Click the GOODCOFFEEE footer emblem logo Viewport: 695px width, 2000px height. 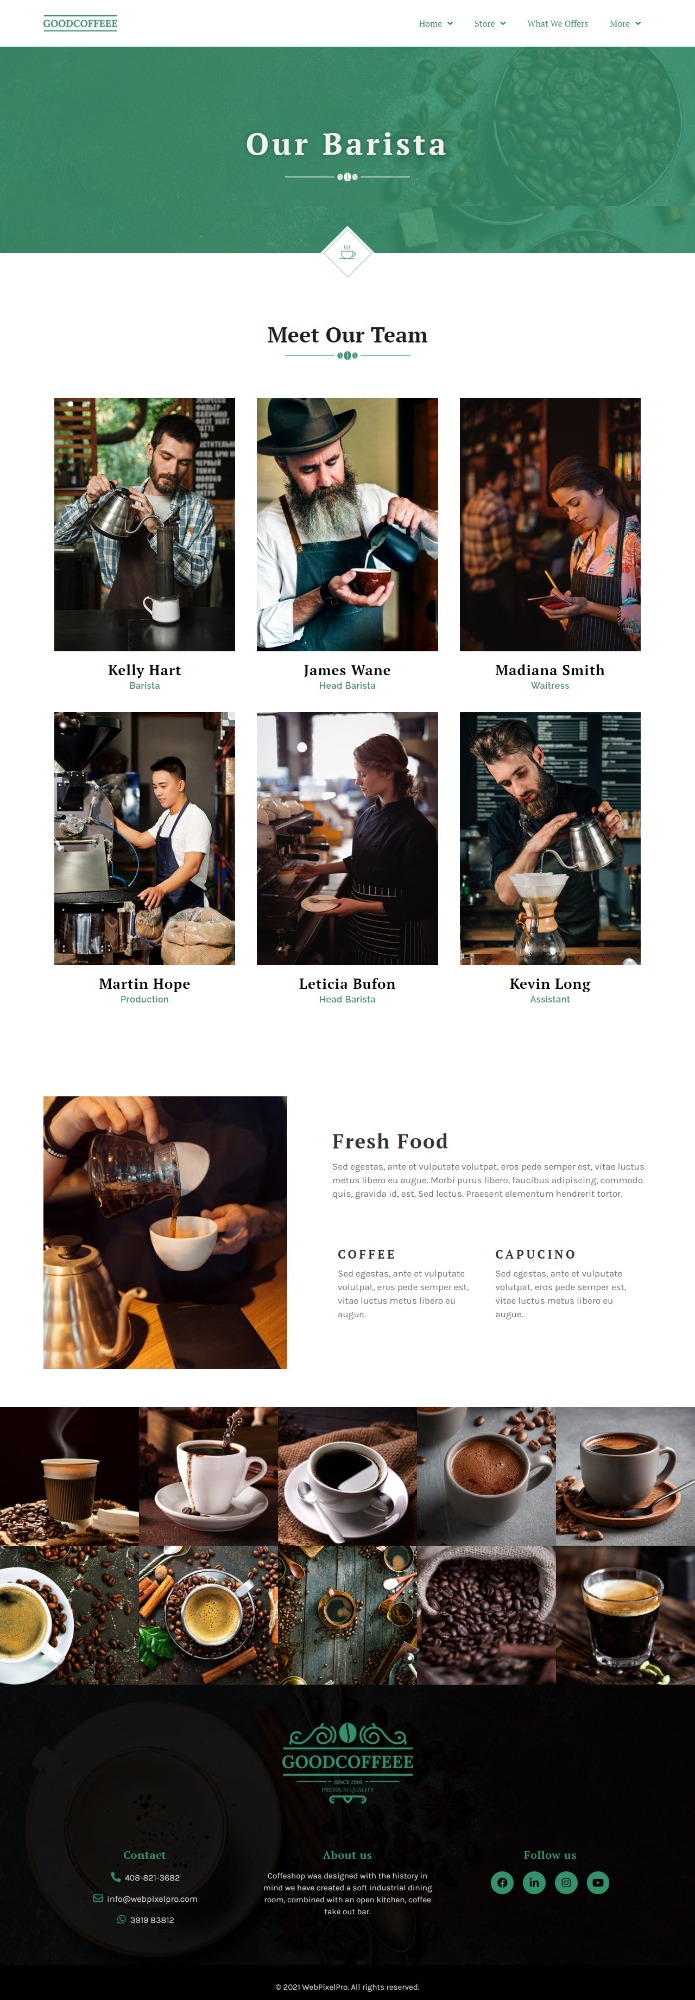tap(347, 1764)
